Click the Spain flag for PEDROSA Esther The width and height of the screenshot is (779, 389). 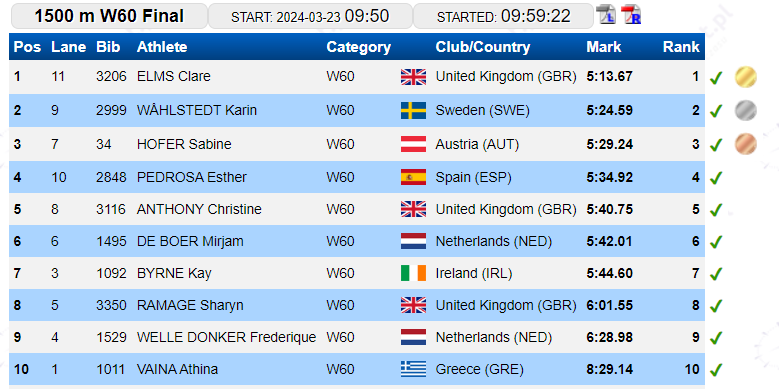pyautogui.click(x=413, y=177)
